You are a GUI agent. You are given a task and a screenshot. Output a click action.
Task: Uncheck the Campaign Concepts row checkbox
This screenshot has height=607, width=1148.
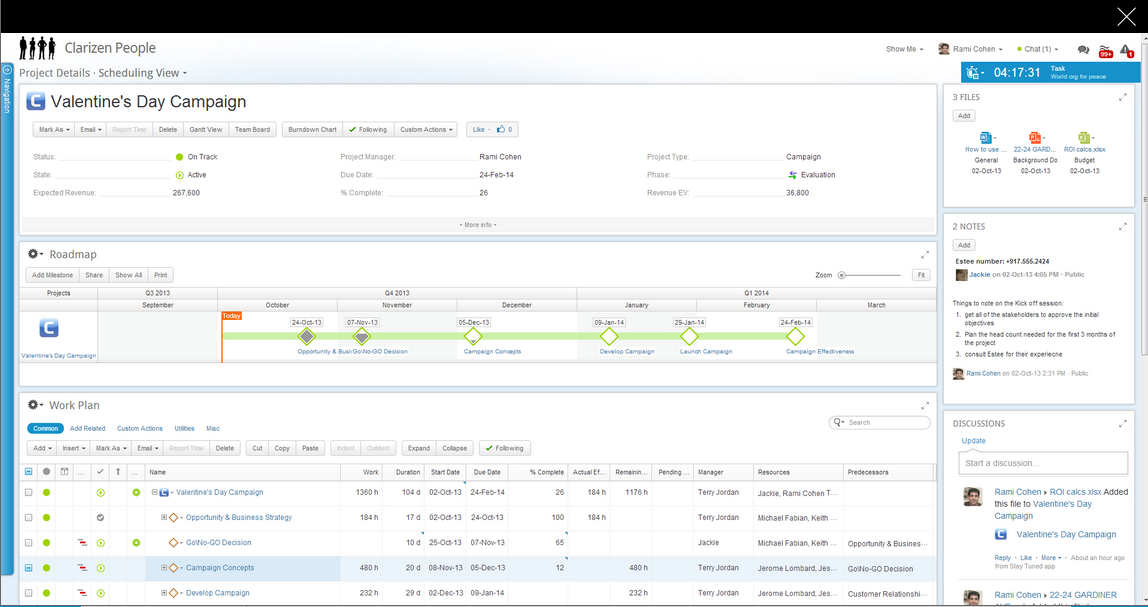pyautogui.click(x=29, y=568)
